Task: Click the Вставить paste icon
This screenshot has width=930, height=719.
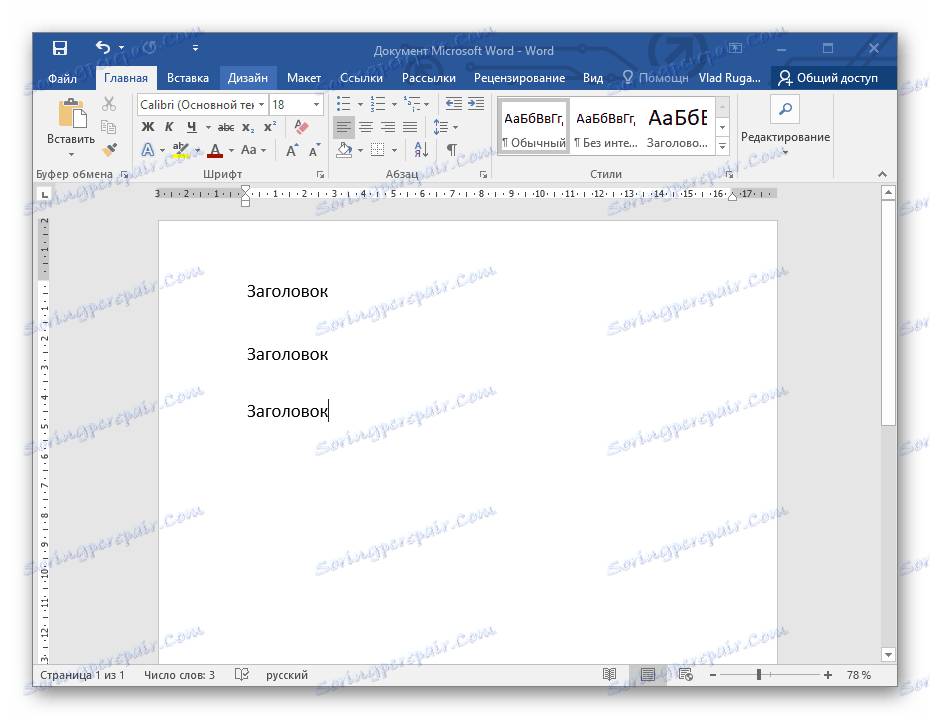Action: (x=72, y=114)
